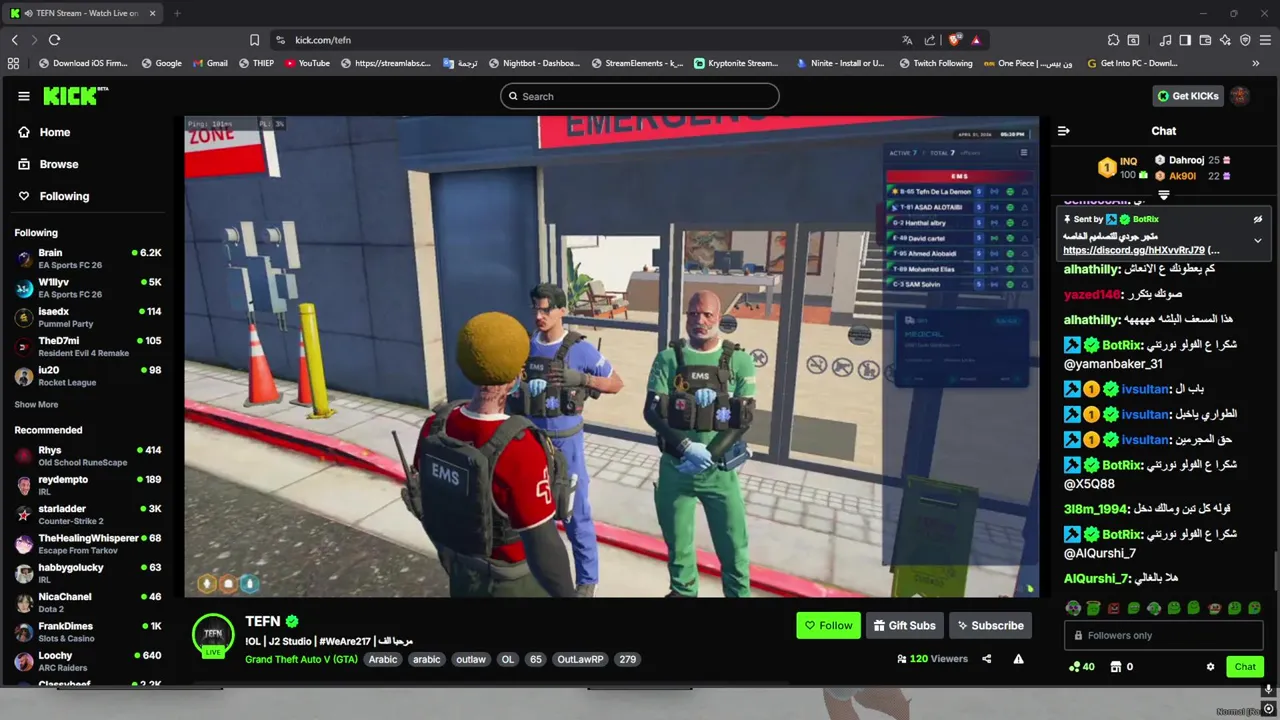Open the Brave Wallet icon
The height and width of the screenshot is (720, 1280).
click(x=1205, y=40)
